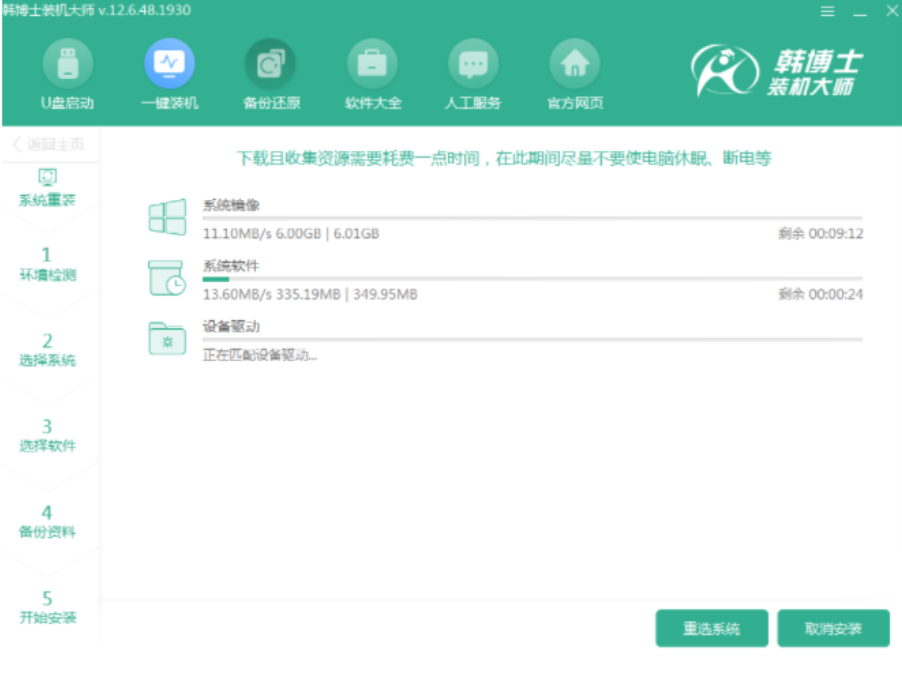This screenshot has width=902, height=676.
Task: Jump to step 3 选择软件
Action: coord(47,436)
